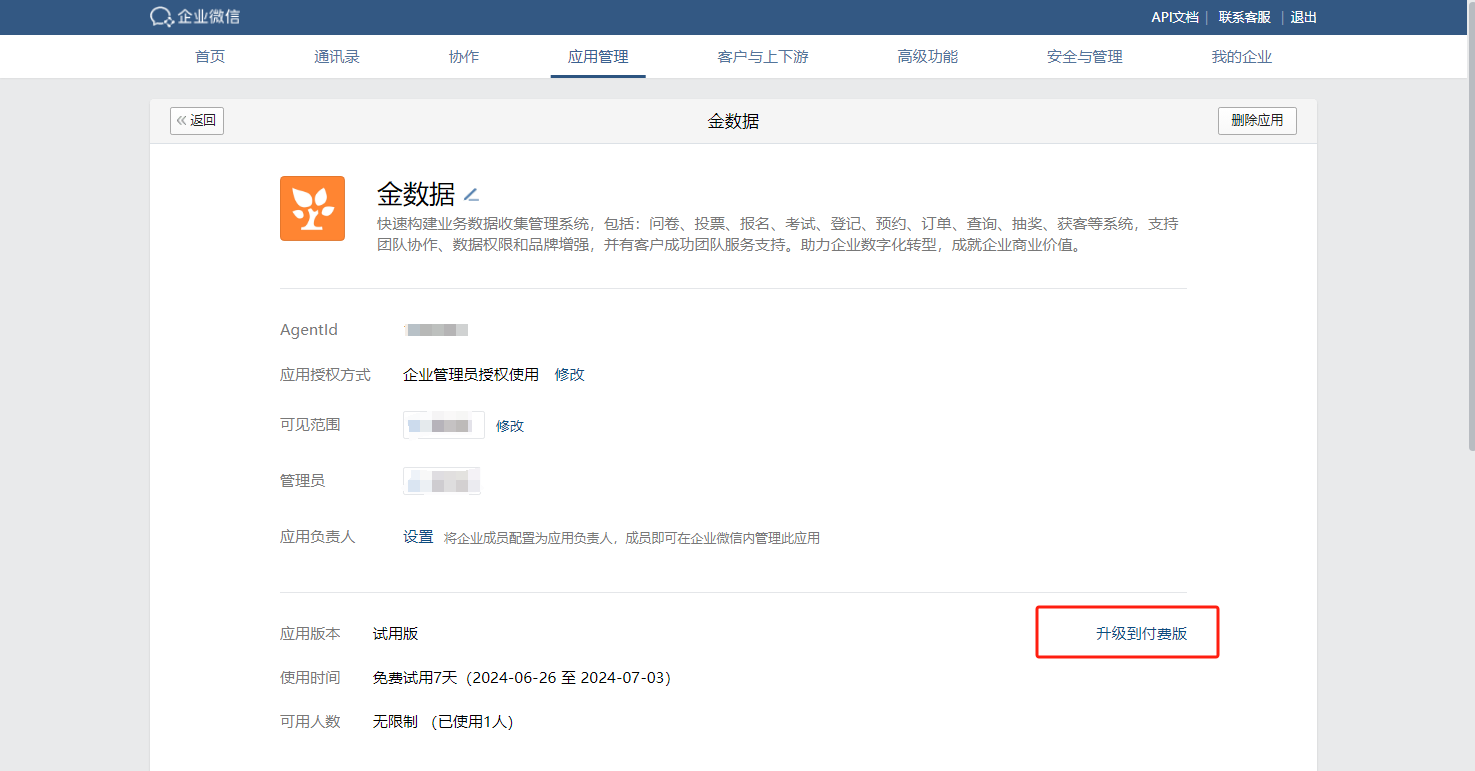
Task: Open 高级功能 tab
Action: 928,57
